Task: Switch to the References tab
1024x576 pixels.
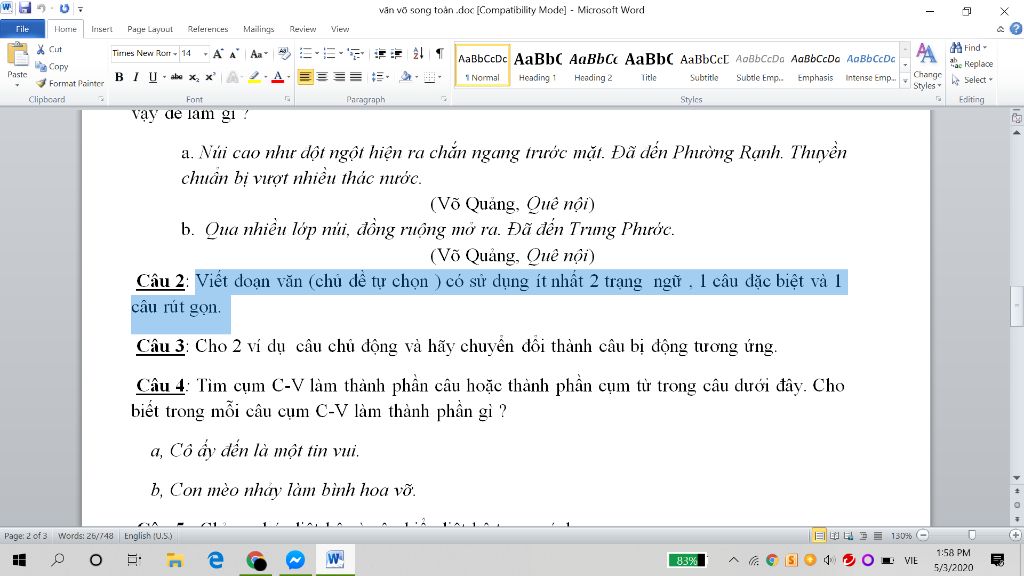Action: 208,29
